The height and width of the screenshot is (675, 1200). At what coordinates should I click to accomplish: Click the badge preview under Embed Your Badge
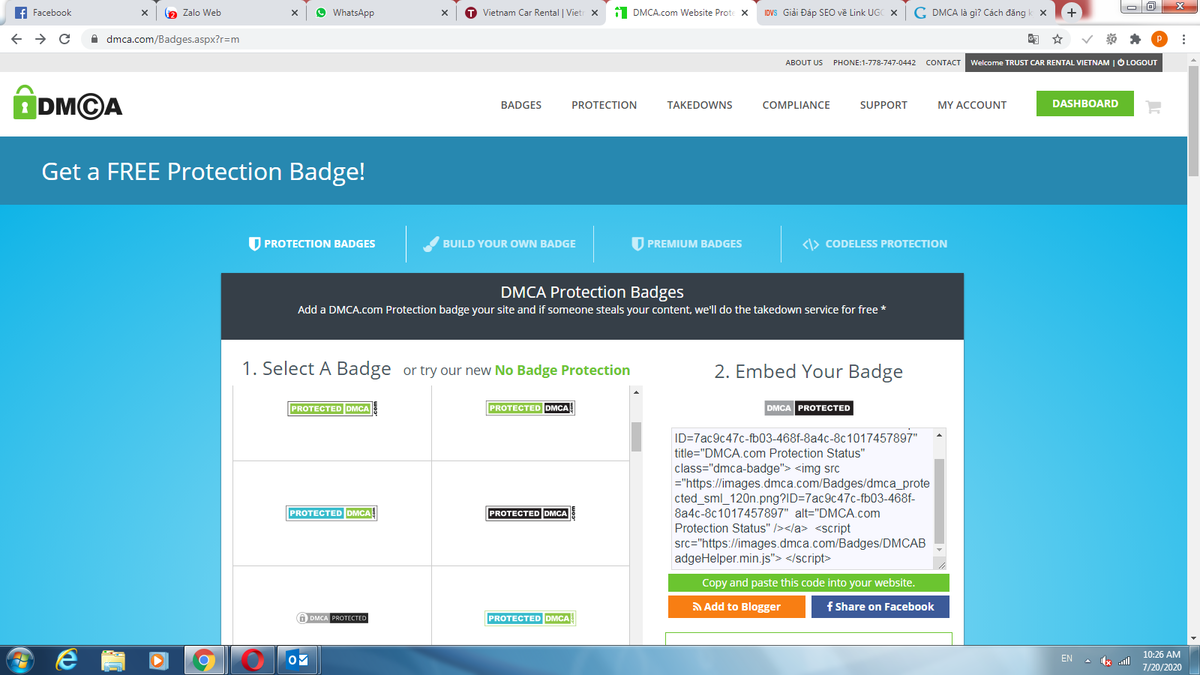808,408
